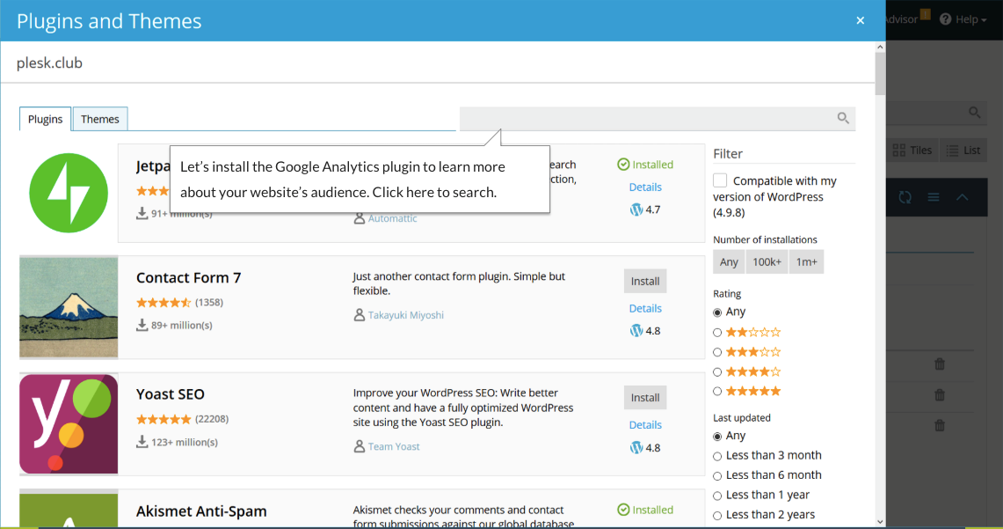Screen dimensions: 1003x529
Task: Install the Yoast SEO plugin
Action: coord(645,397)
